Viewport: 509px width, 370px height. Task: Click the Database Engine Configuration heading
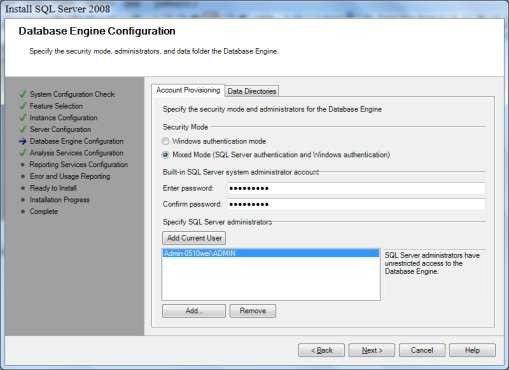pos(97,31)
